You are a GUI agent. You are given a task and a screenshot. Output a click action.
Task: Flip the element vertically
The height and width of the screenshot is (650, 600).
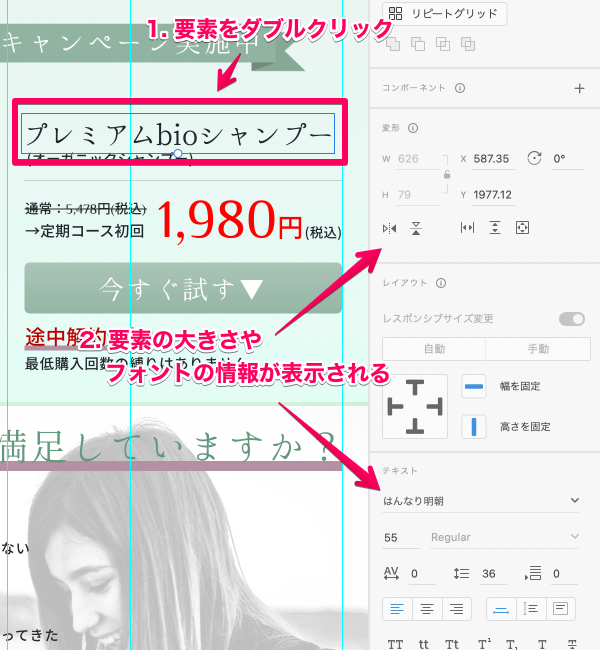tap(416, 229)
